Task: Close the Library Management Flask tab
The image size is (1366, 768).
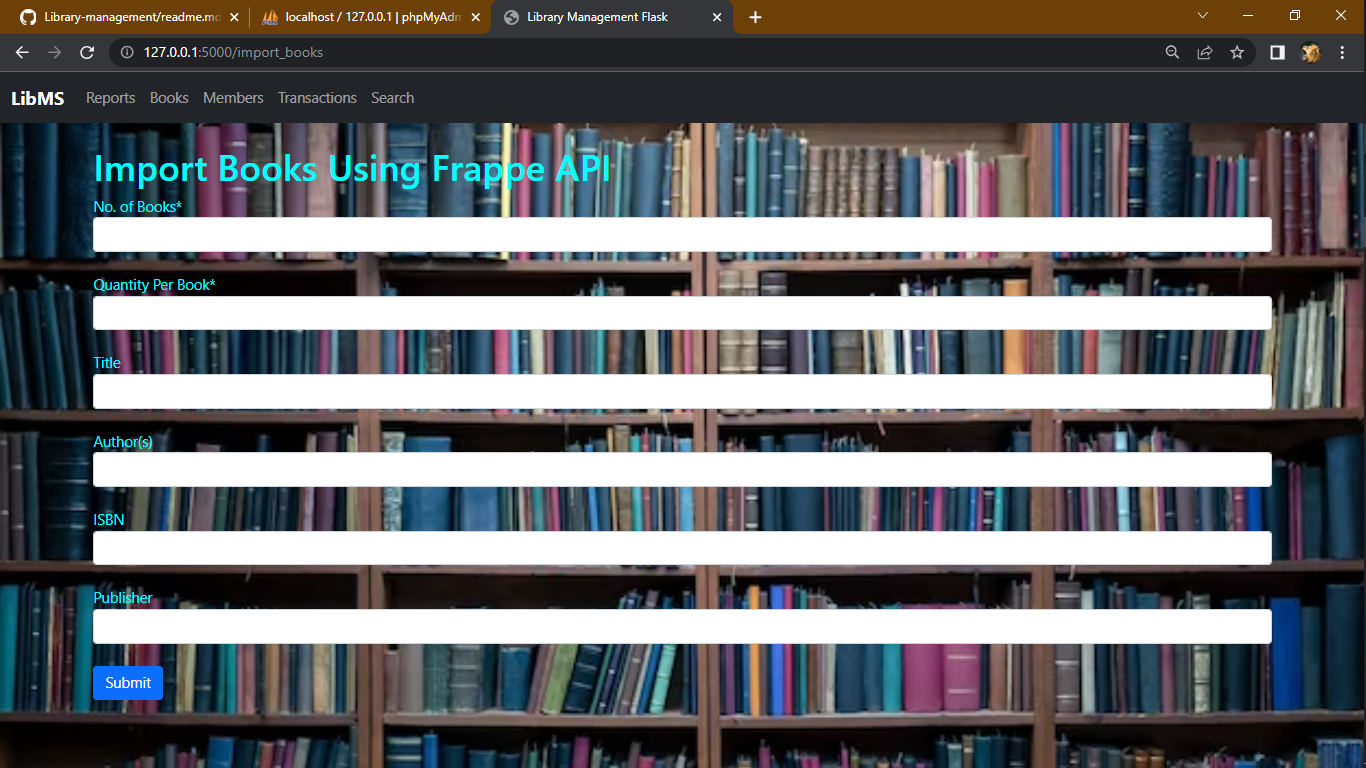Action: [x=717, y=17]
